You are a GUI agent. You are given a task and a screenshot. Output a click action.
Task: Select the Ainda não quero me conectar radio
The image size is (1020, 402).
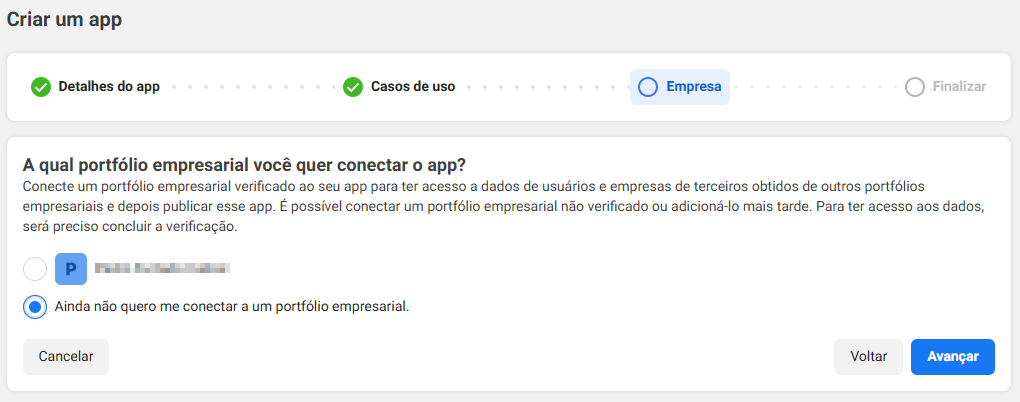pyautogui.click(x=35, y=306)
